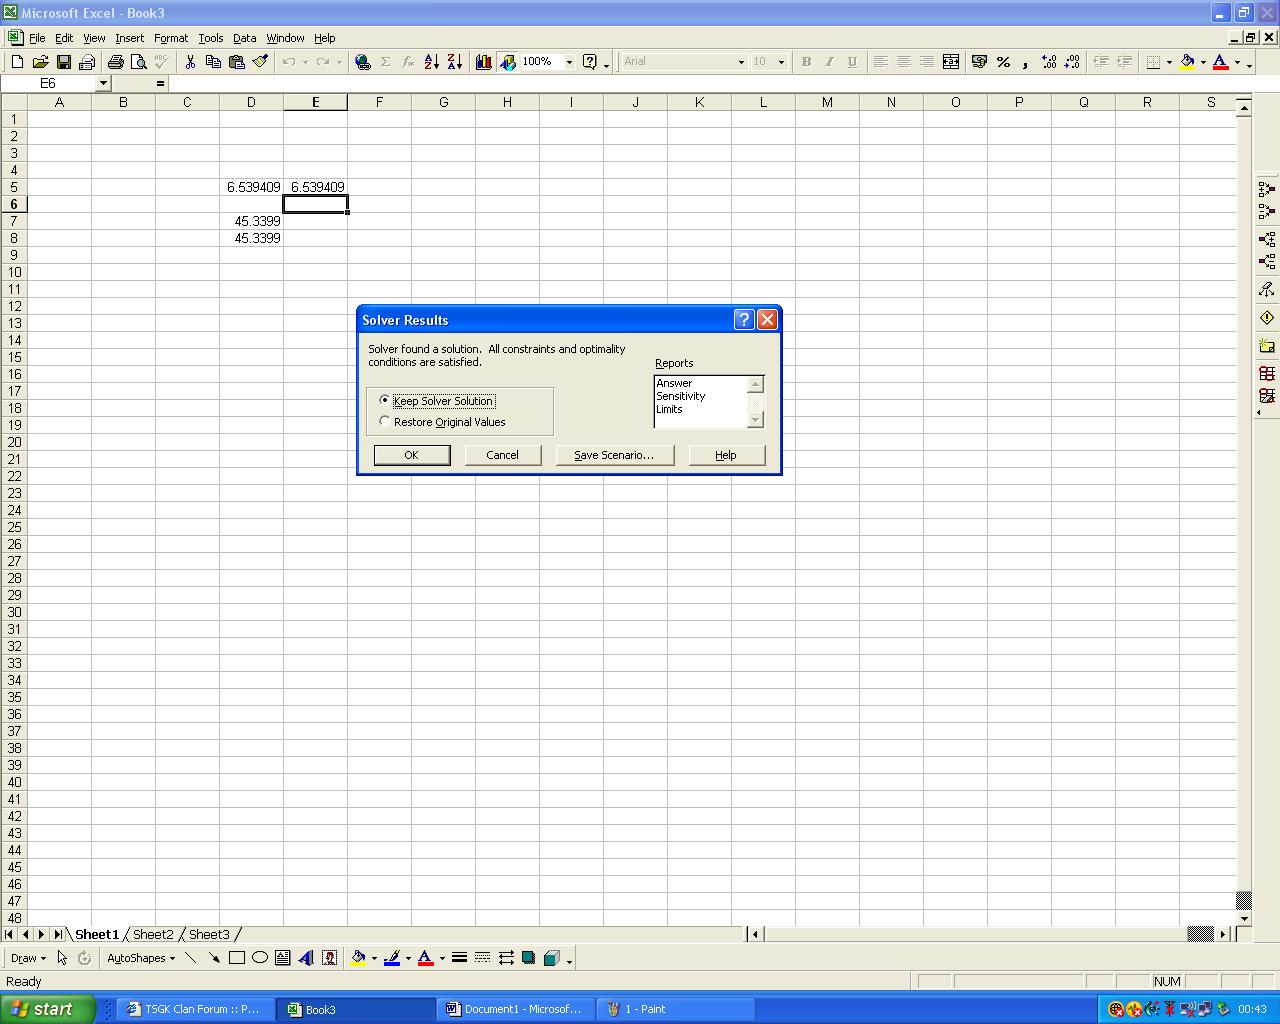
Task: Open Print Preview from the toolbar
Action: [138, 62]
